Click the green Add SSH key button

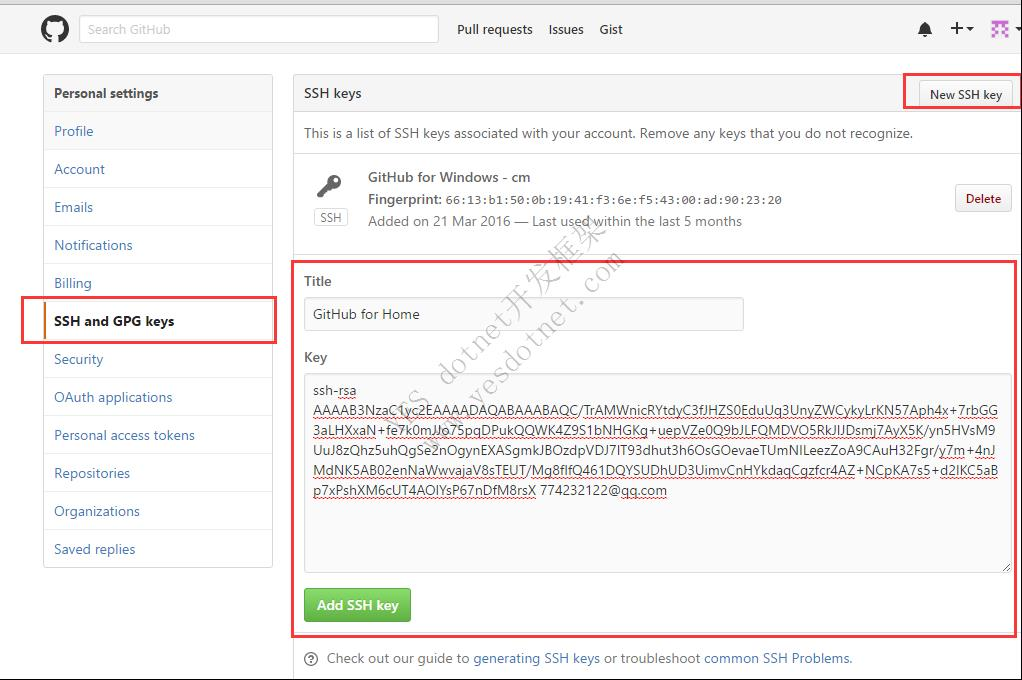tap(357, 605)
